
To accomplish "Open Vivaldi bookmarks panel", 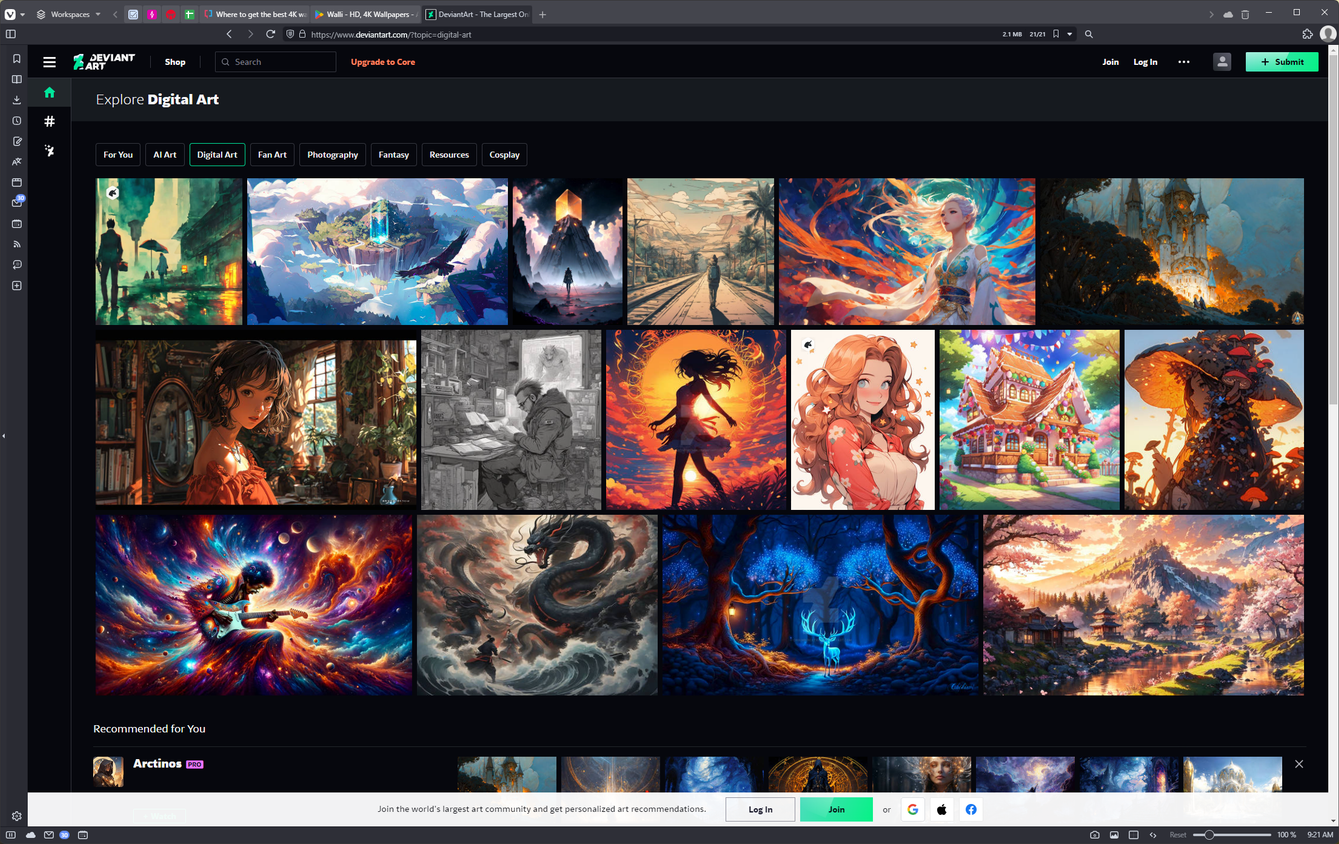I will point(16,59).
